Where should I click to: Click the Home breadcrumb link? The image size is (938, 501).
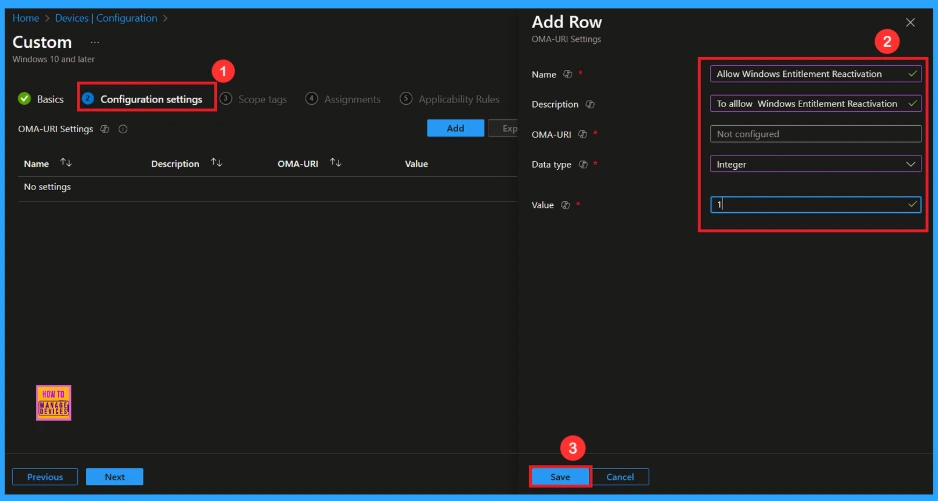point(26,18)
